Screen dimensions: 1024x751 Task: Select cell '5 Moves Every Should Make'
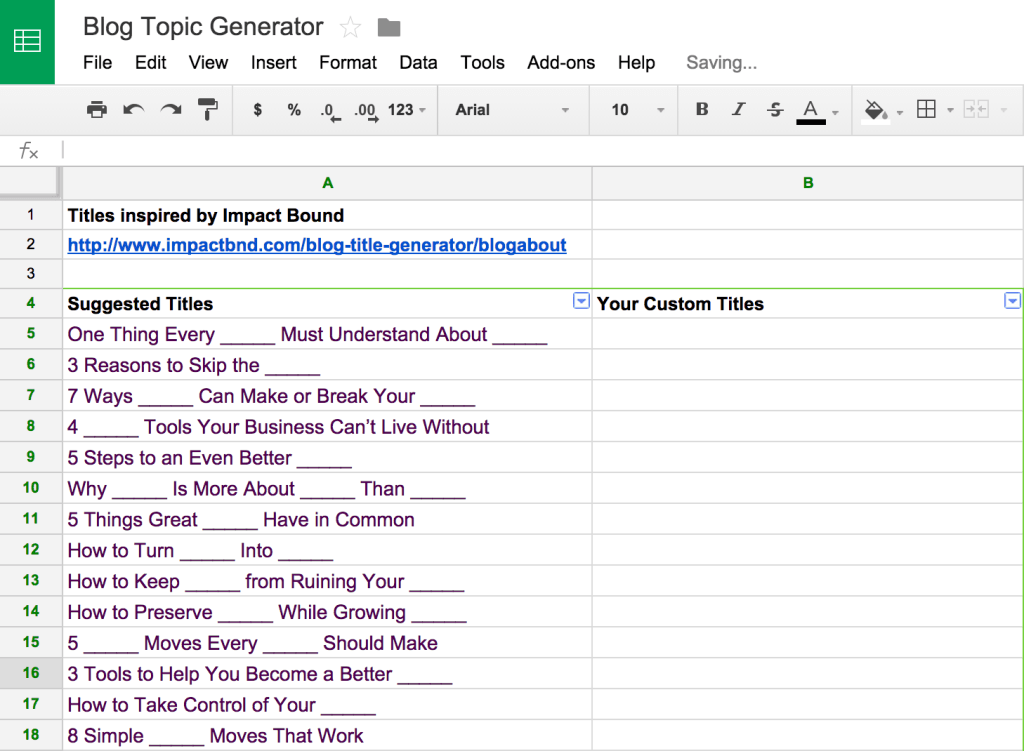pos(327,643)
